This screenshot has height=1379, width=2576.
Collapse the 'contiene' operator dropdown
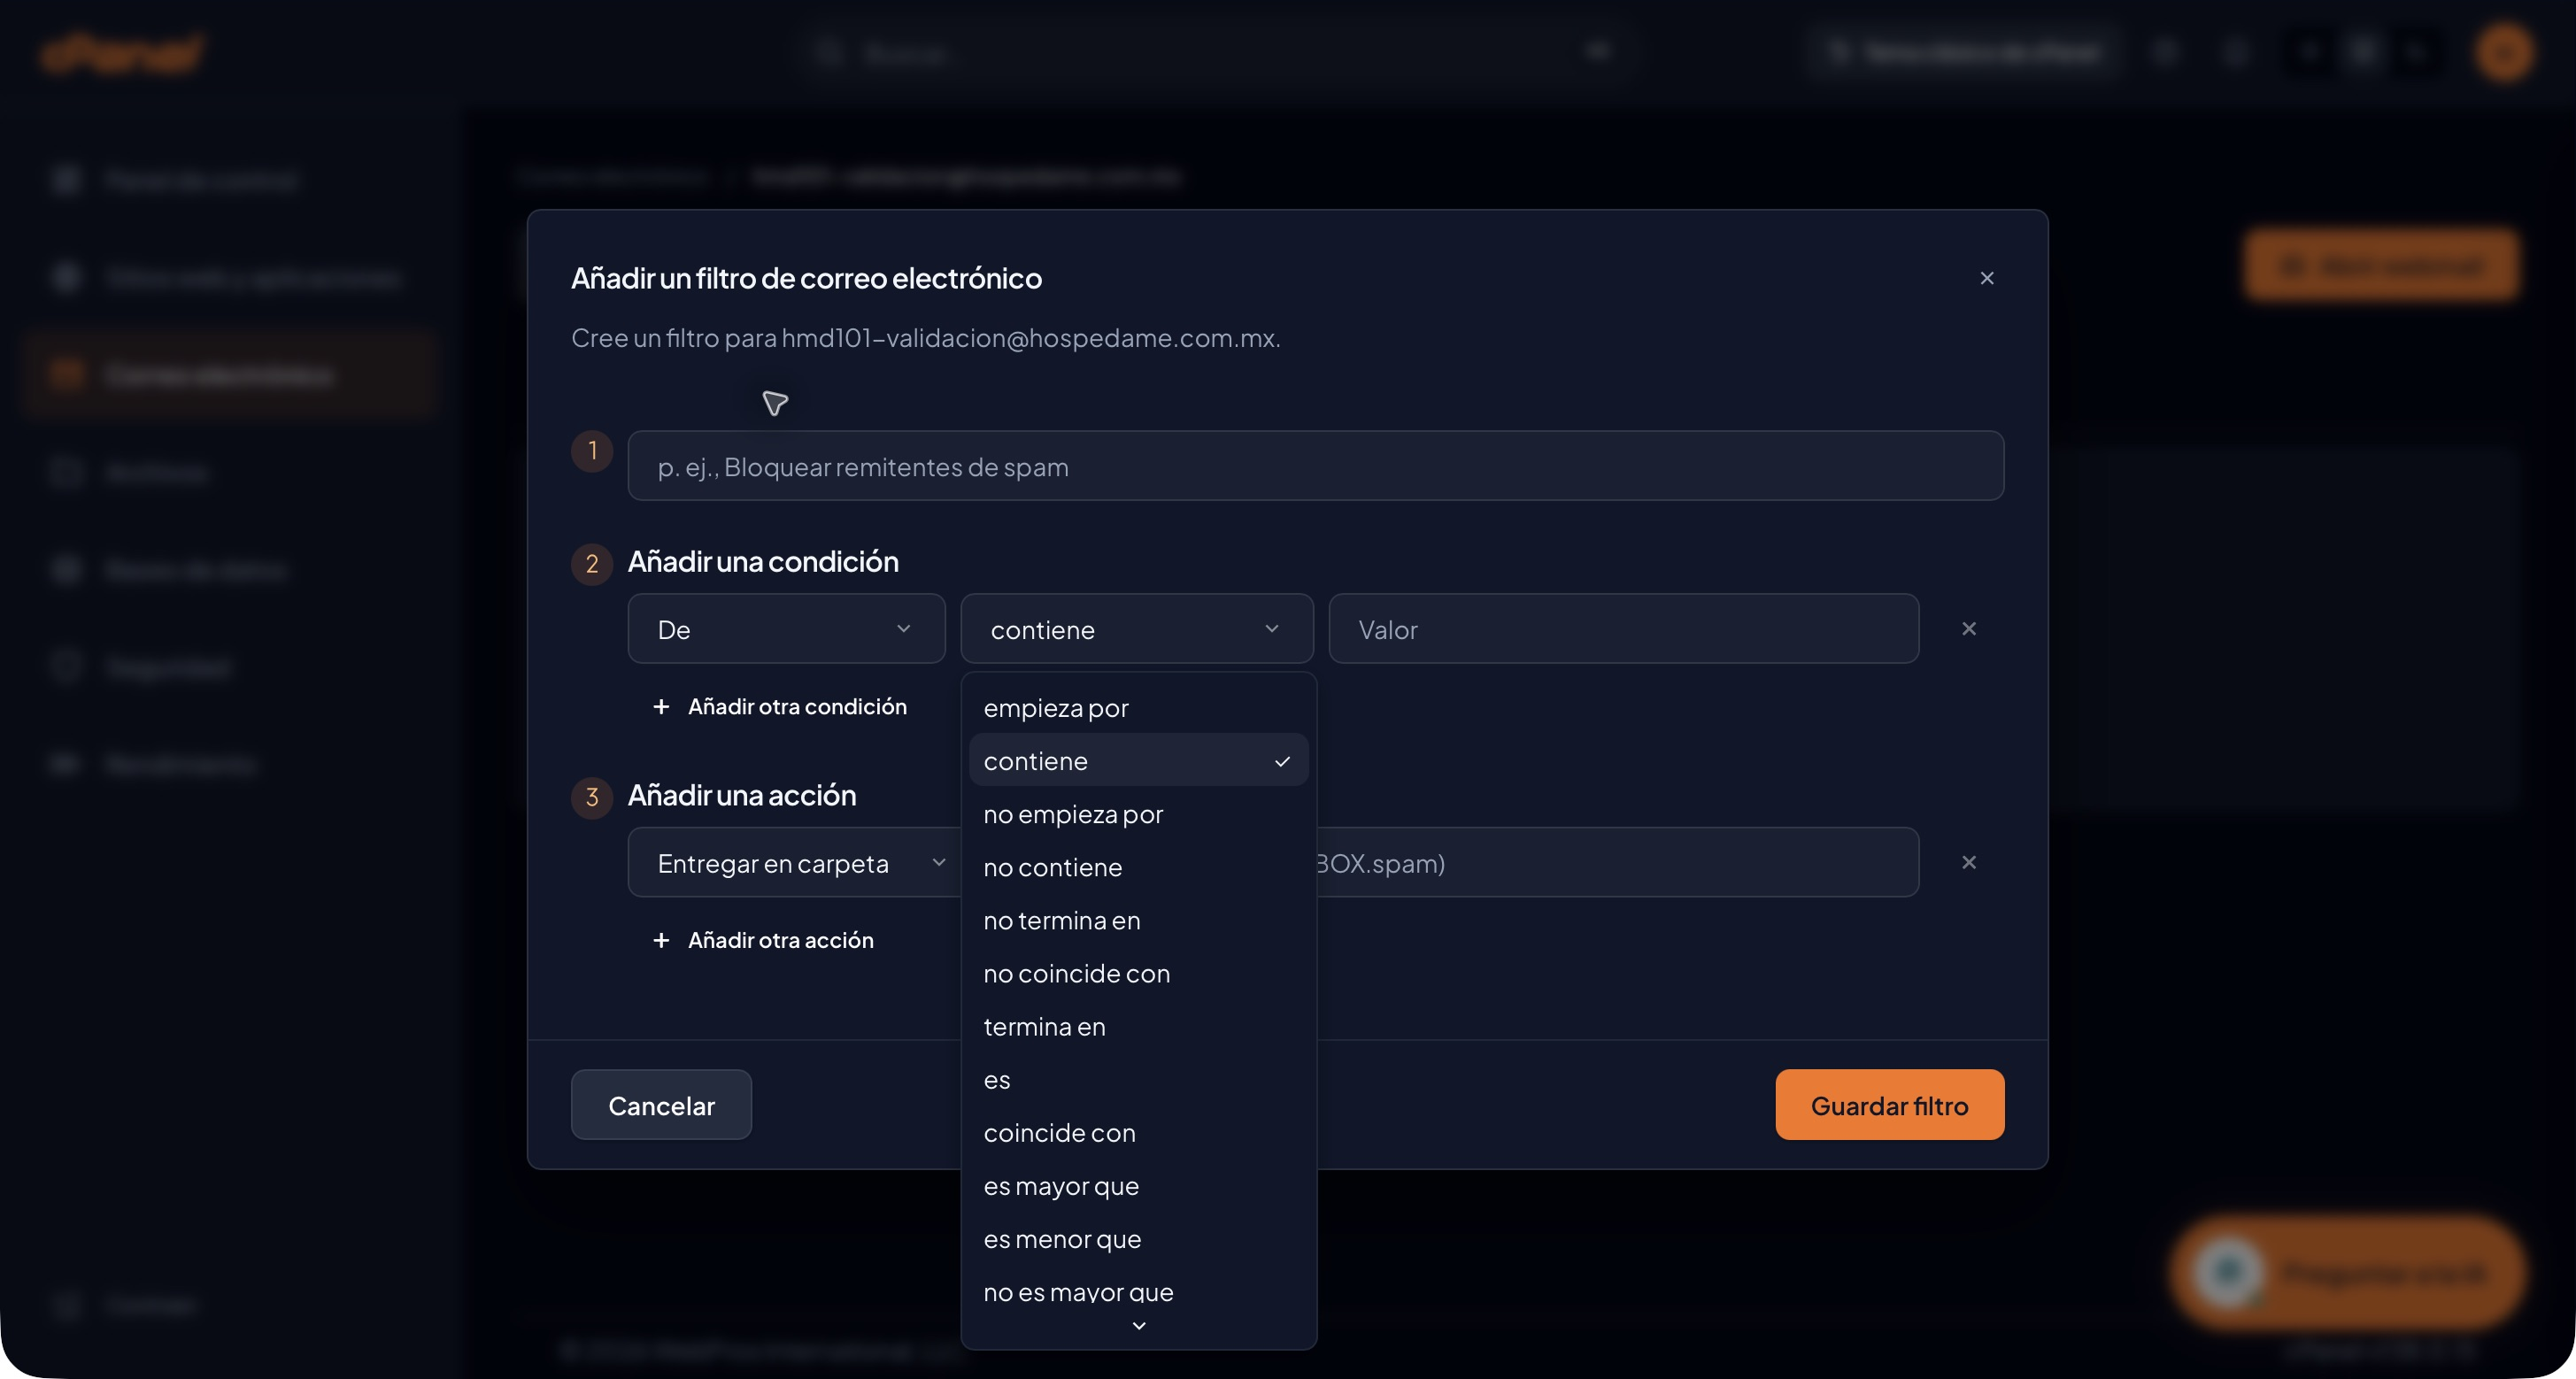click(1136, 629)
